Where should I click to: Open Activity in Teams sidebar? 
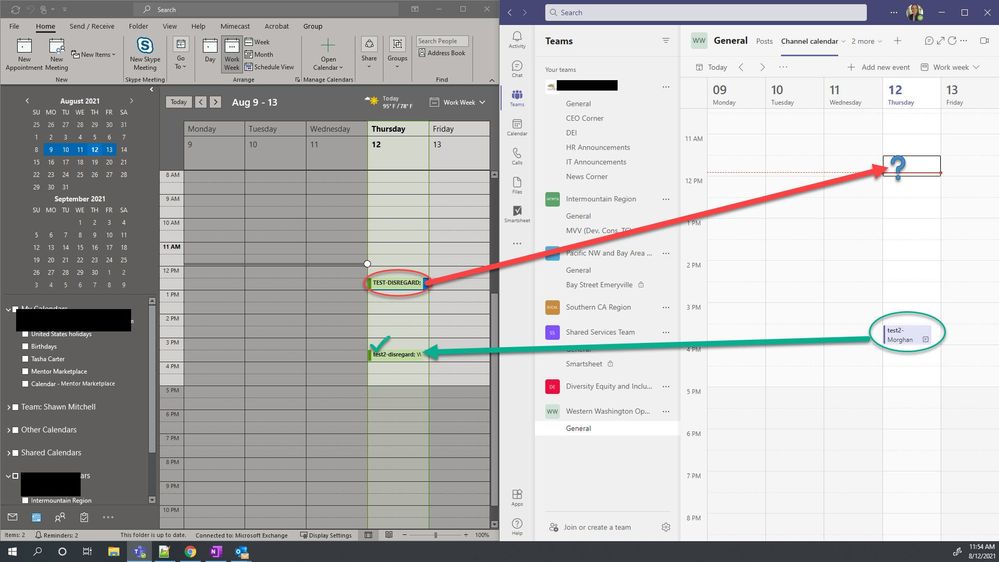pos(517,40)
